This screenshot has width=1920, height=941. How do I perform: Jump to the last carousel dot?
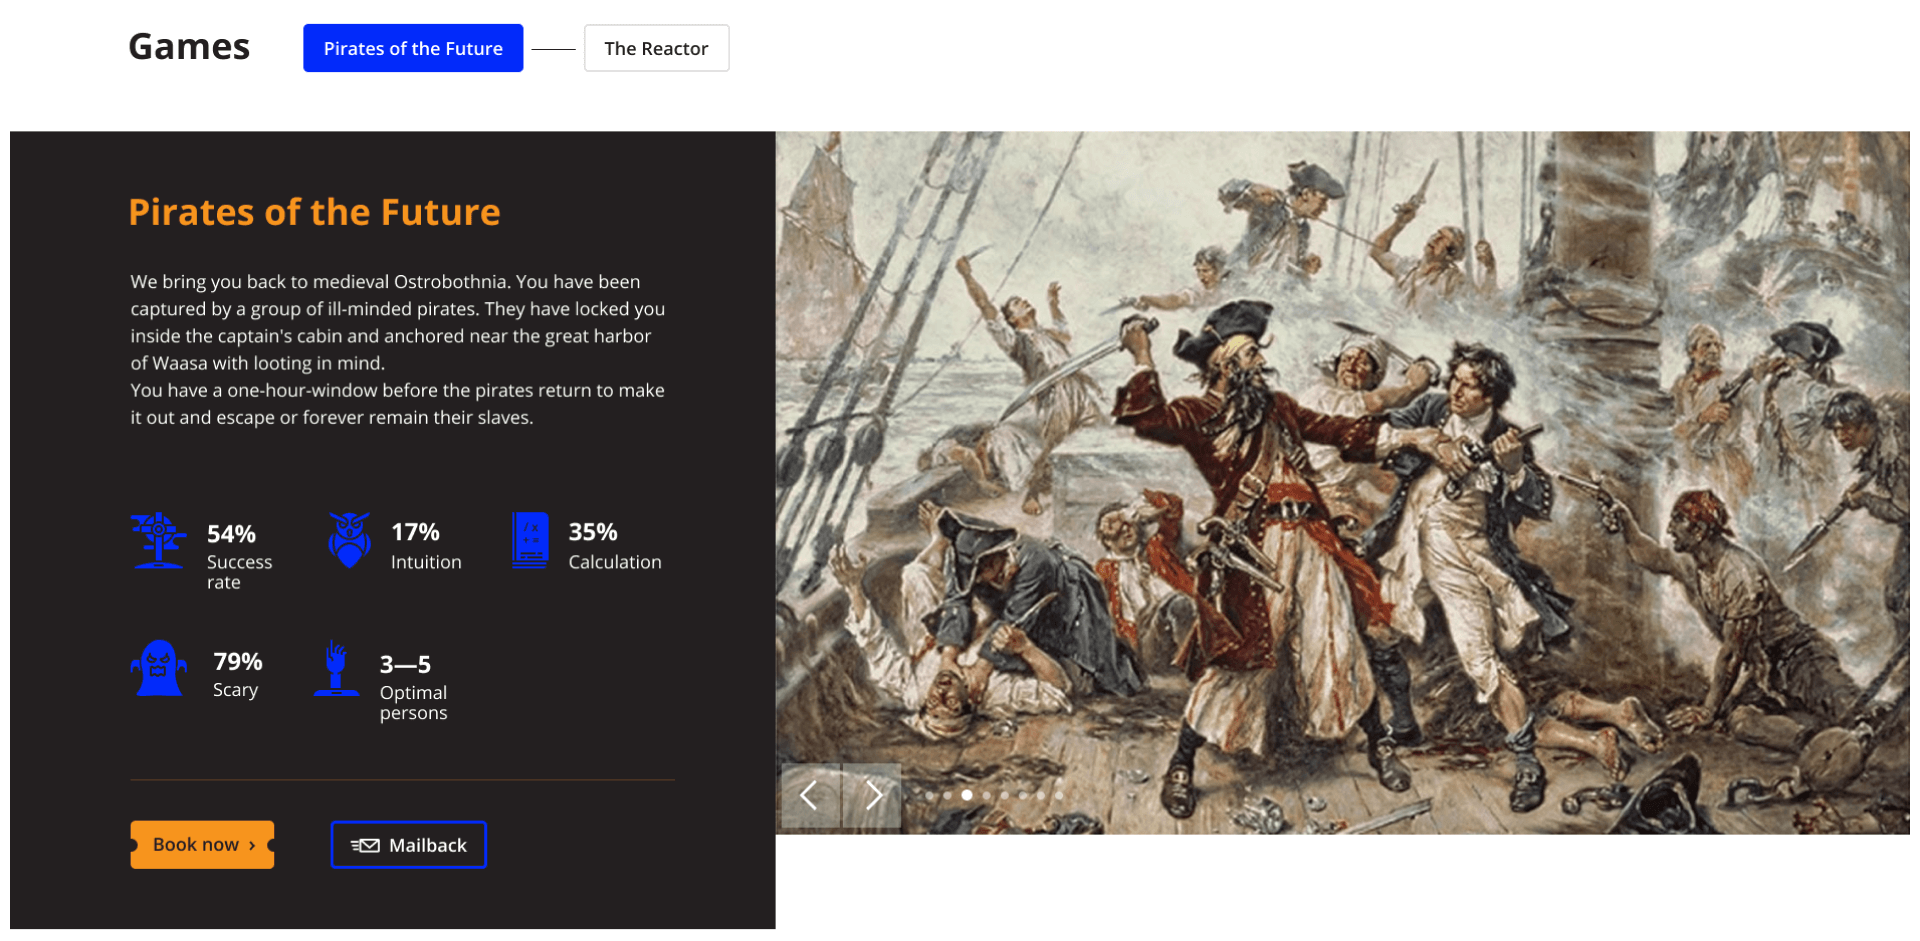[1059, 795]
